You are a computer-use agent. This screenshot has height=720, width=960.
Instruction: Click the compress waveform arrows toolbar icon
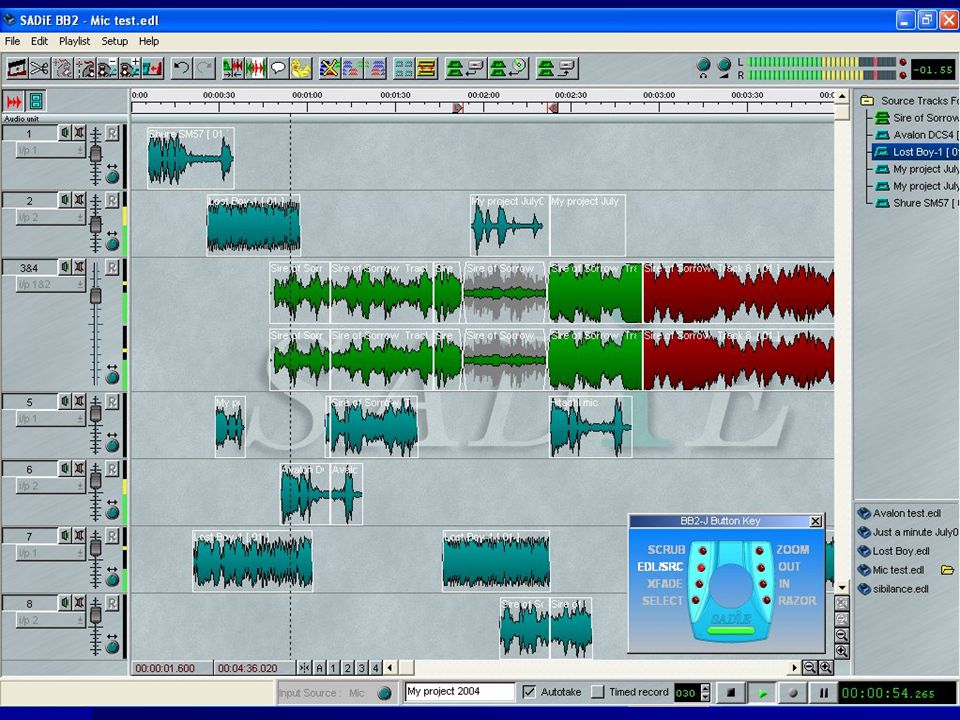[233, 68]
